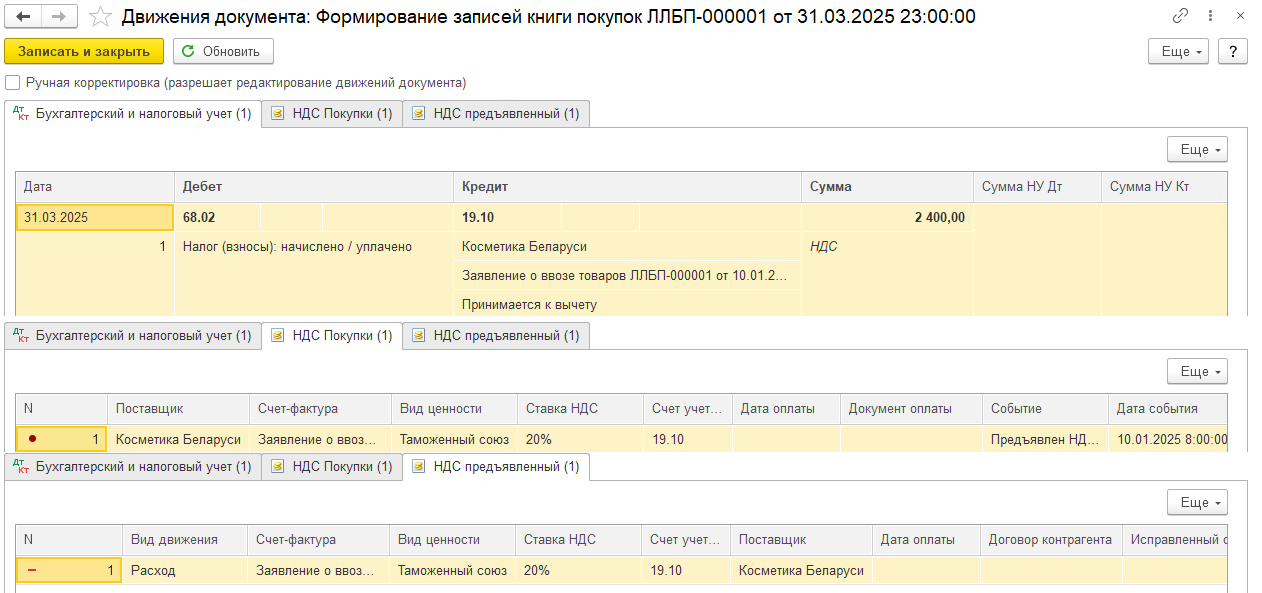Click the Сумма НУ Кт column header
Image resolution: width=1262 pixels, height=593 pixels.
click(x=1164, y=187)
